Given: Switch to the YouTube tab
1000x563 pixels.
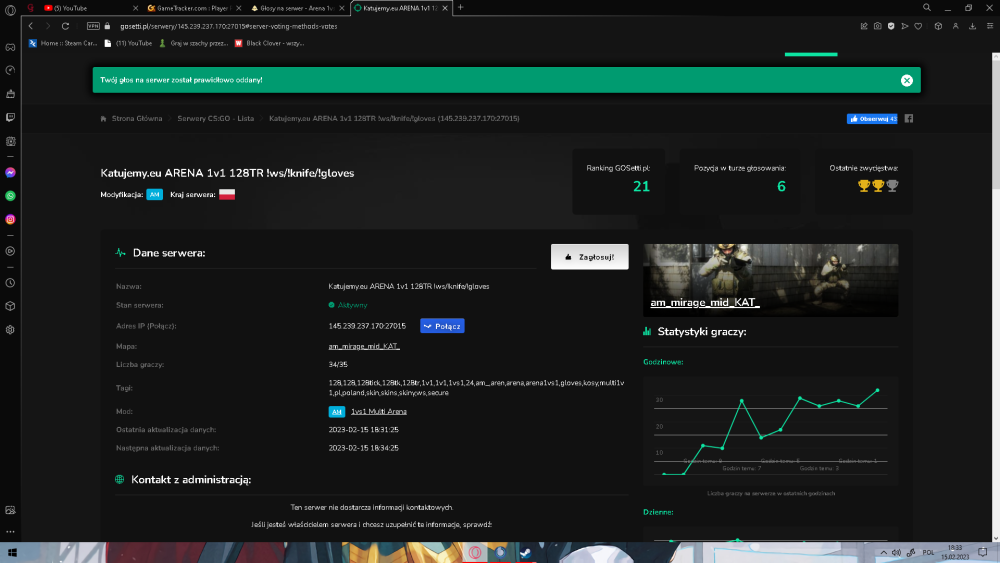Looking at the screenshot, I should [89, 8].
